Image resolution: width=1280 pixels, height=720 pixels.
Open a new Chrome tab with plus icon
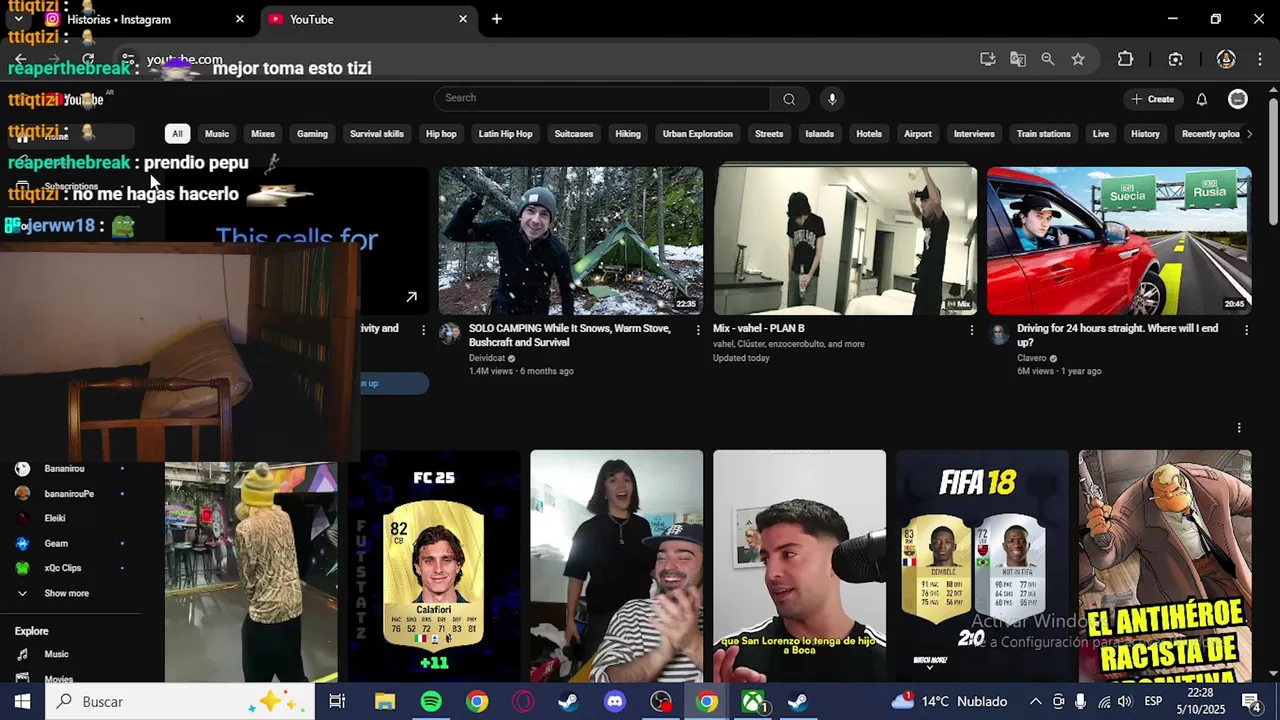[496, 19]
